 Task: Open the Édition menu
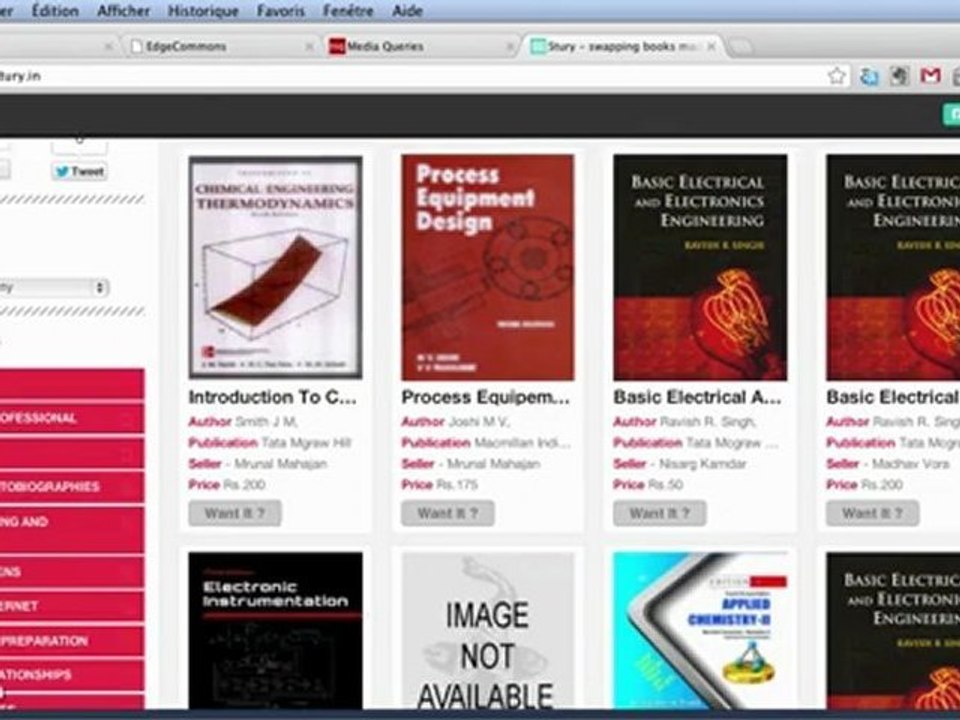pos(54,10)
